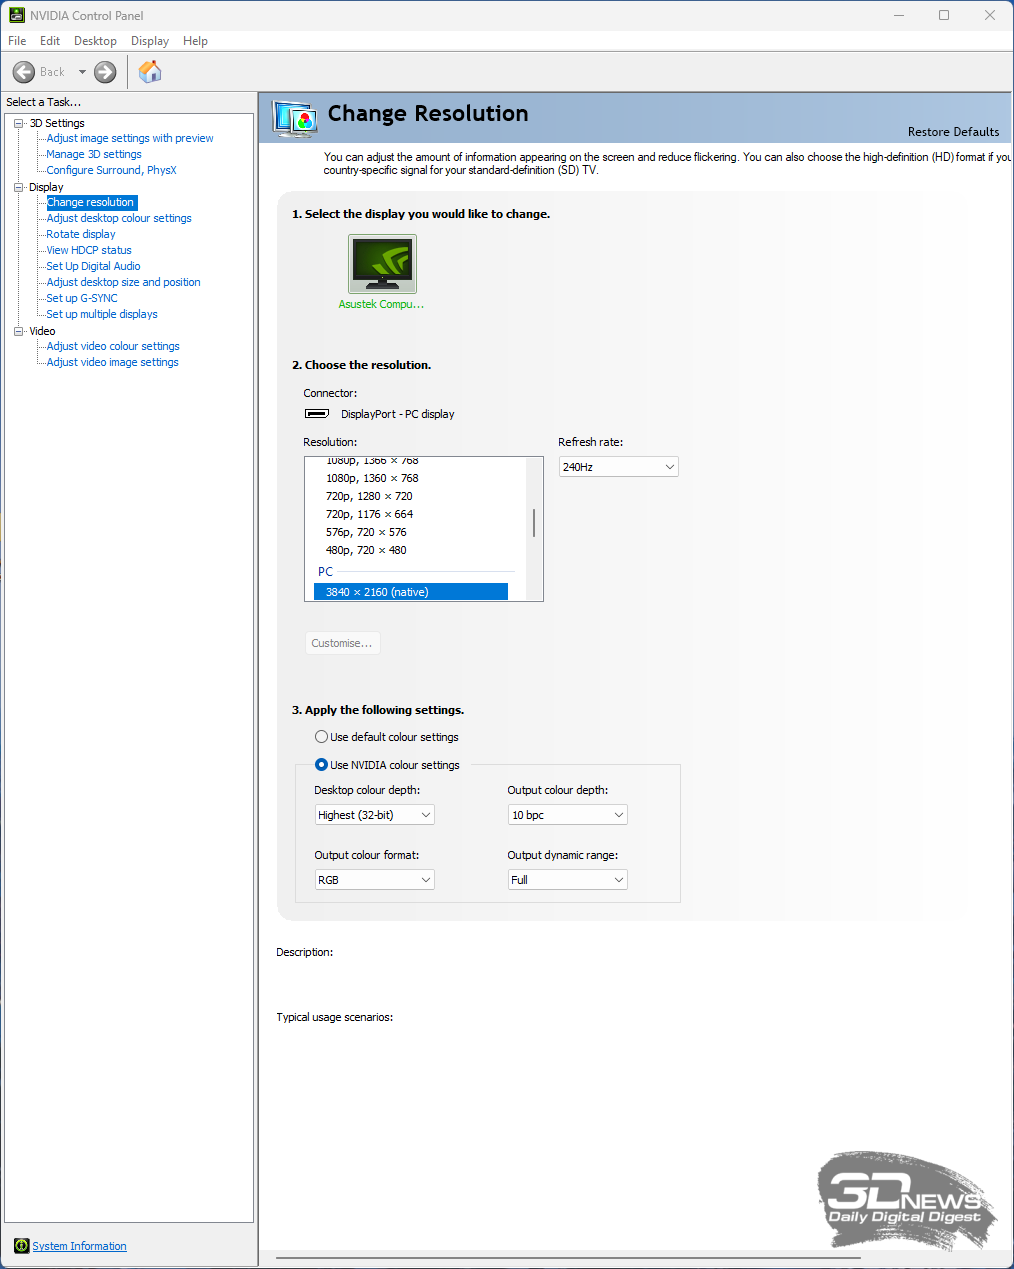Select 3840 × 2160 (native) resolution
The height and width of the screenshot is (1269, 1014).
pyautogui.click(x=411, y=592)
